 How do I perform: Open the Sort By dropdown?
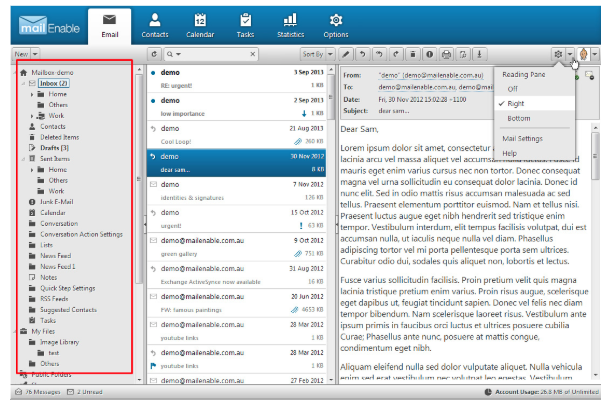point(316,53)
